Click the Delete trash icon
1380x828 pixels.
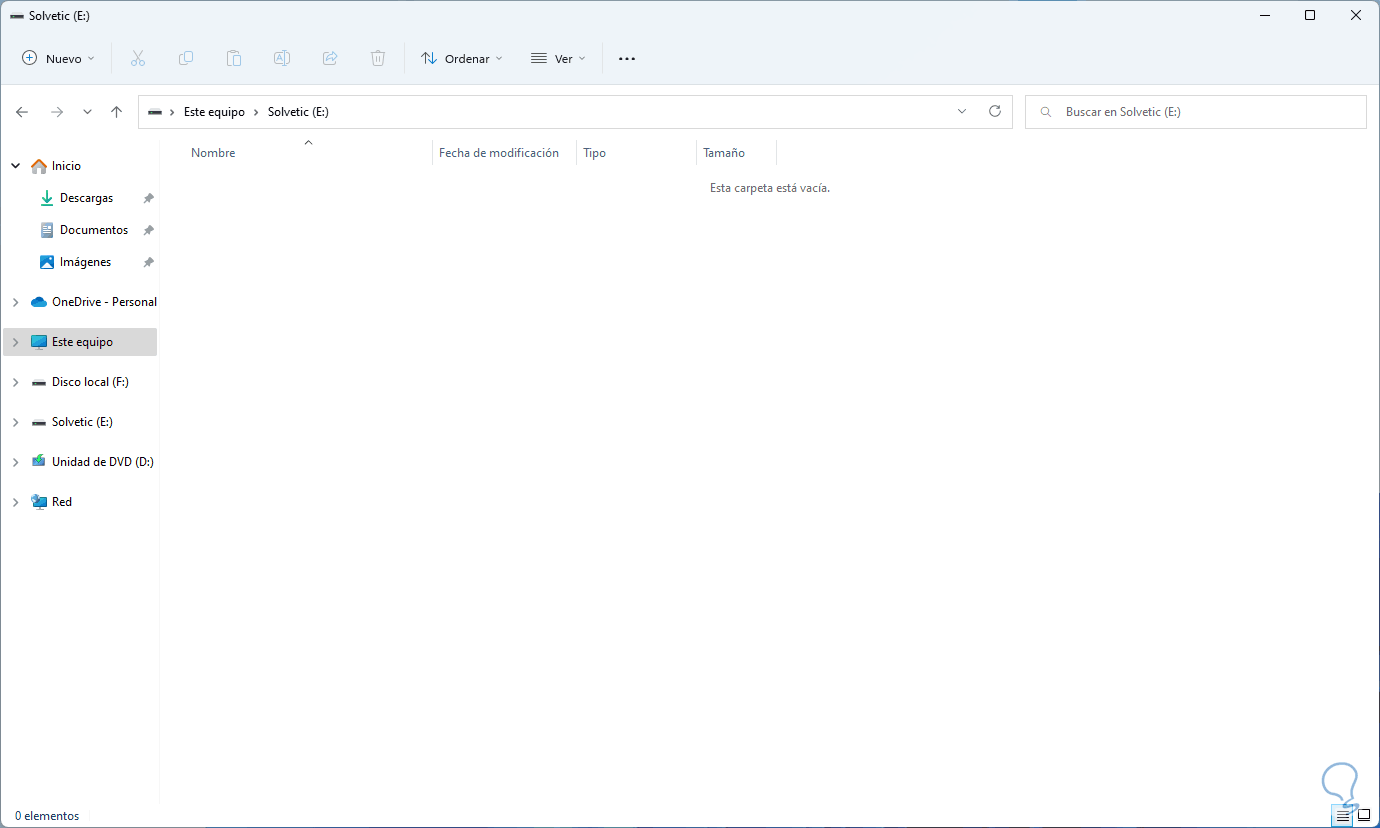tap(378, 59)
